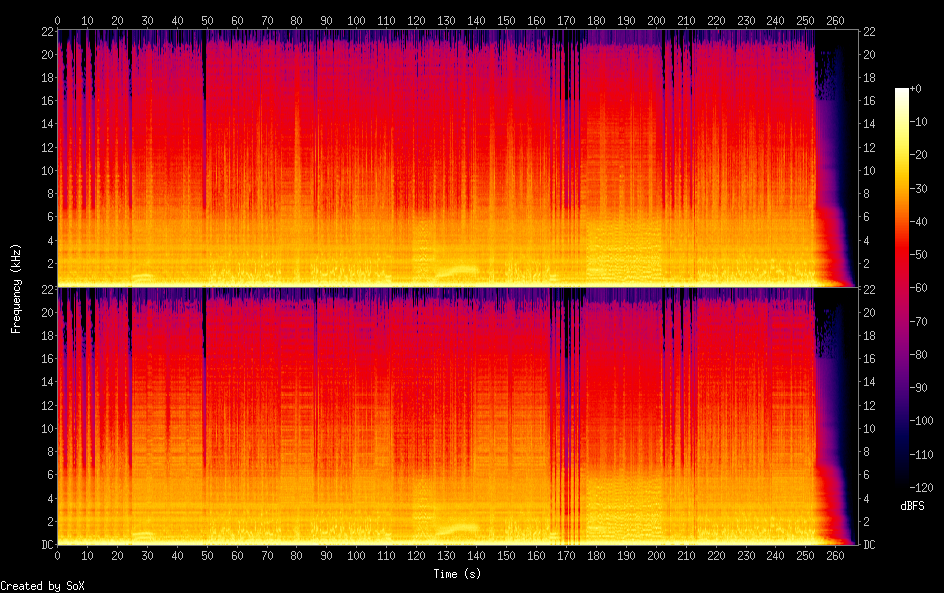Click the +0 label on the dBFS scale
944x593 pixels.
click(916, 89)
